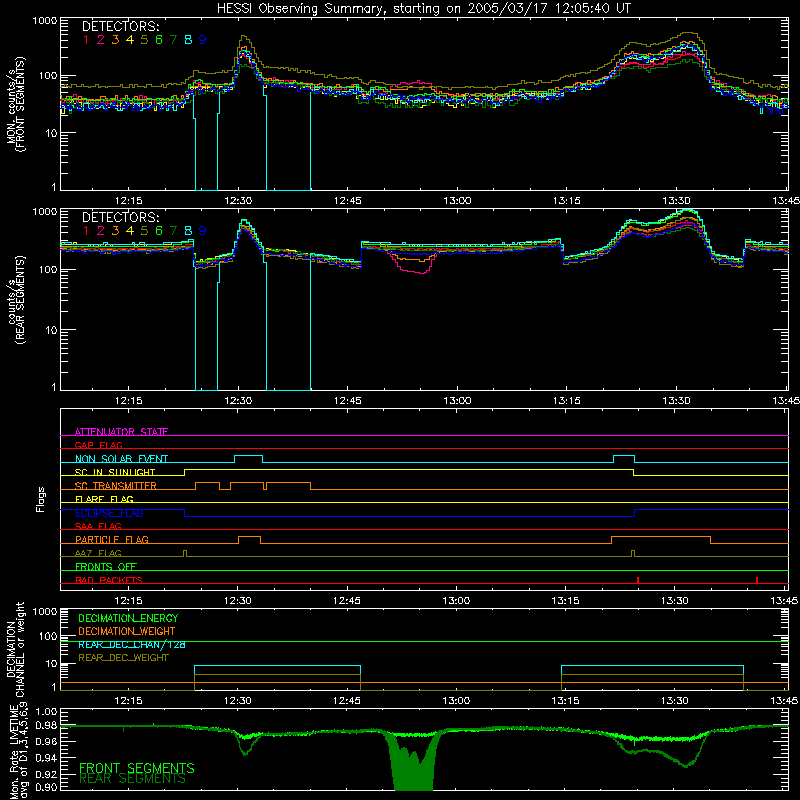Viewport: 800px width, 800px height.
Task: Click 12:45 tick label under rear segments plot
Action: click(x=347, y=401)
